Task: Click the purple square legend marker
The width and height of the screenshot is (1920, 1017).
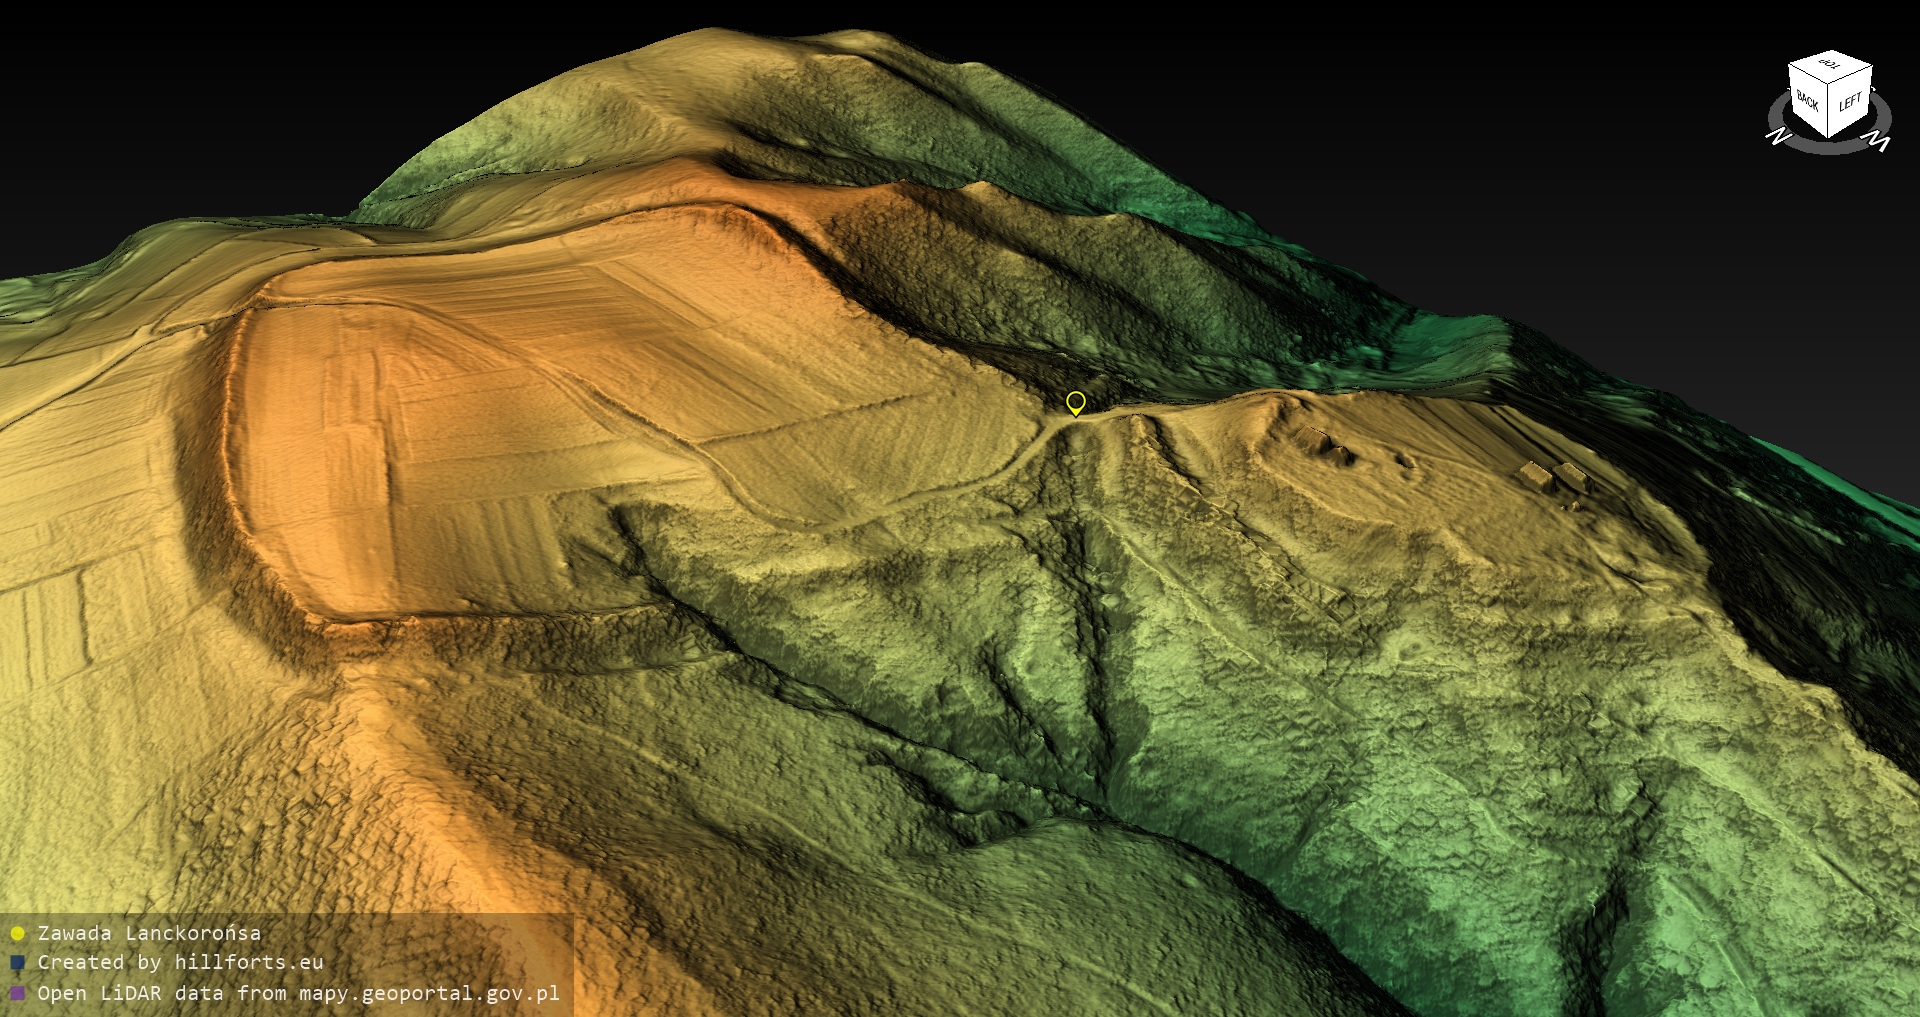Action: coord(17,994)
